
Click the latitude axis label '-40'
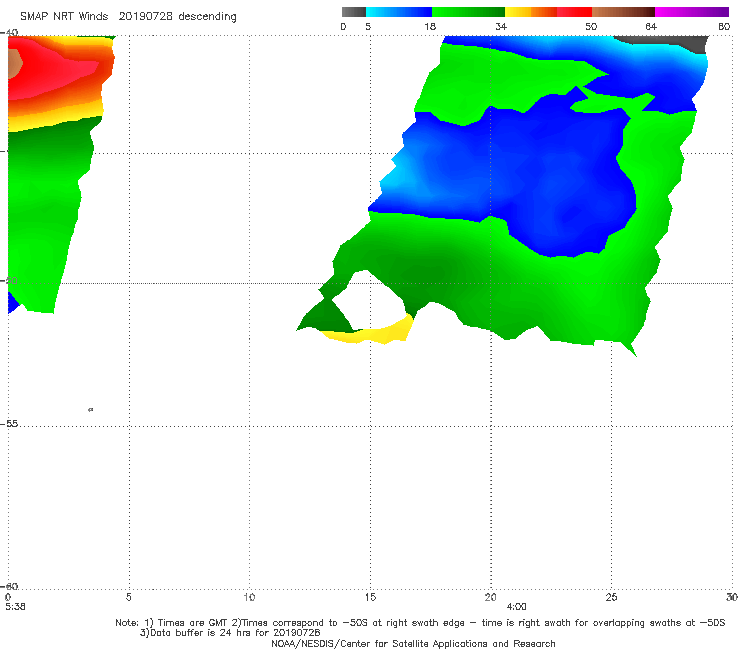coord(9,33)
